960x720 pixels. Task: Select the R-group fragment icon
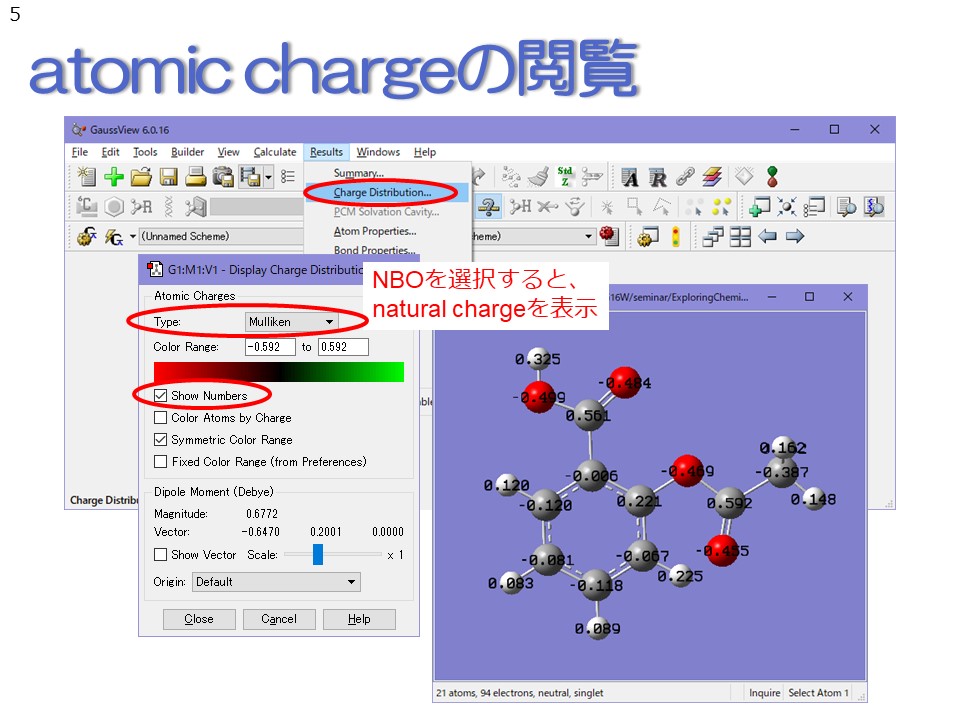pyautogui.click(x=141, y=207)
